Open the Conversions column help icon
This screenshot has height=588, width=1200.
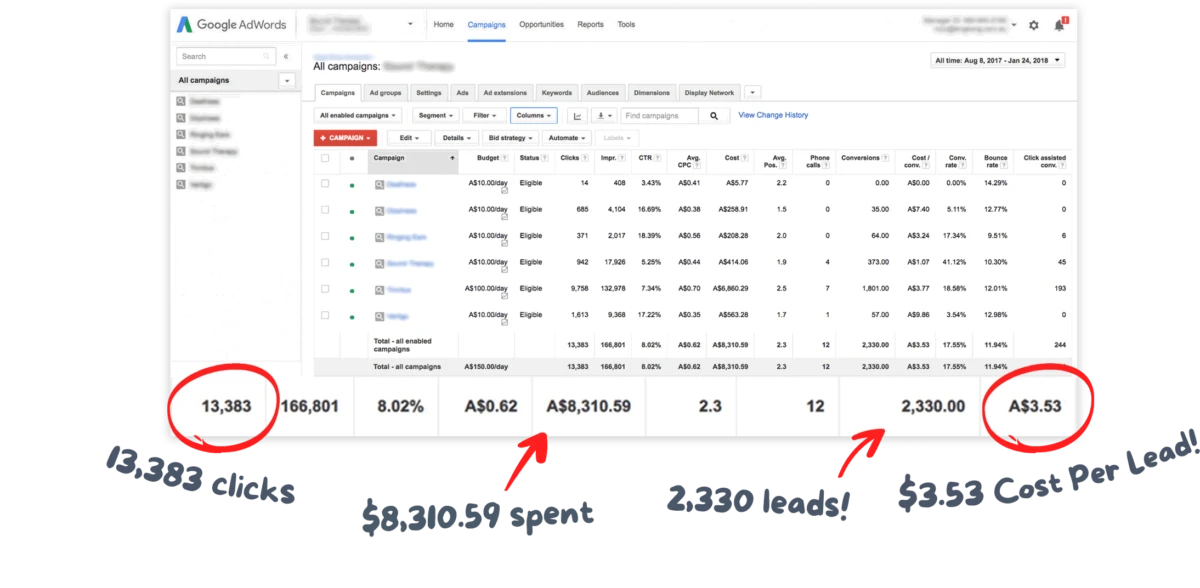[886, 158]
